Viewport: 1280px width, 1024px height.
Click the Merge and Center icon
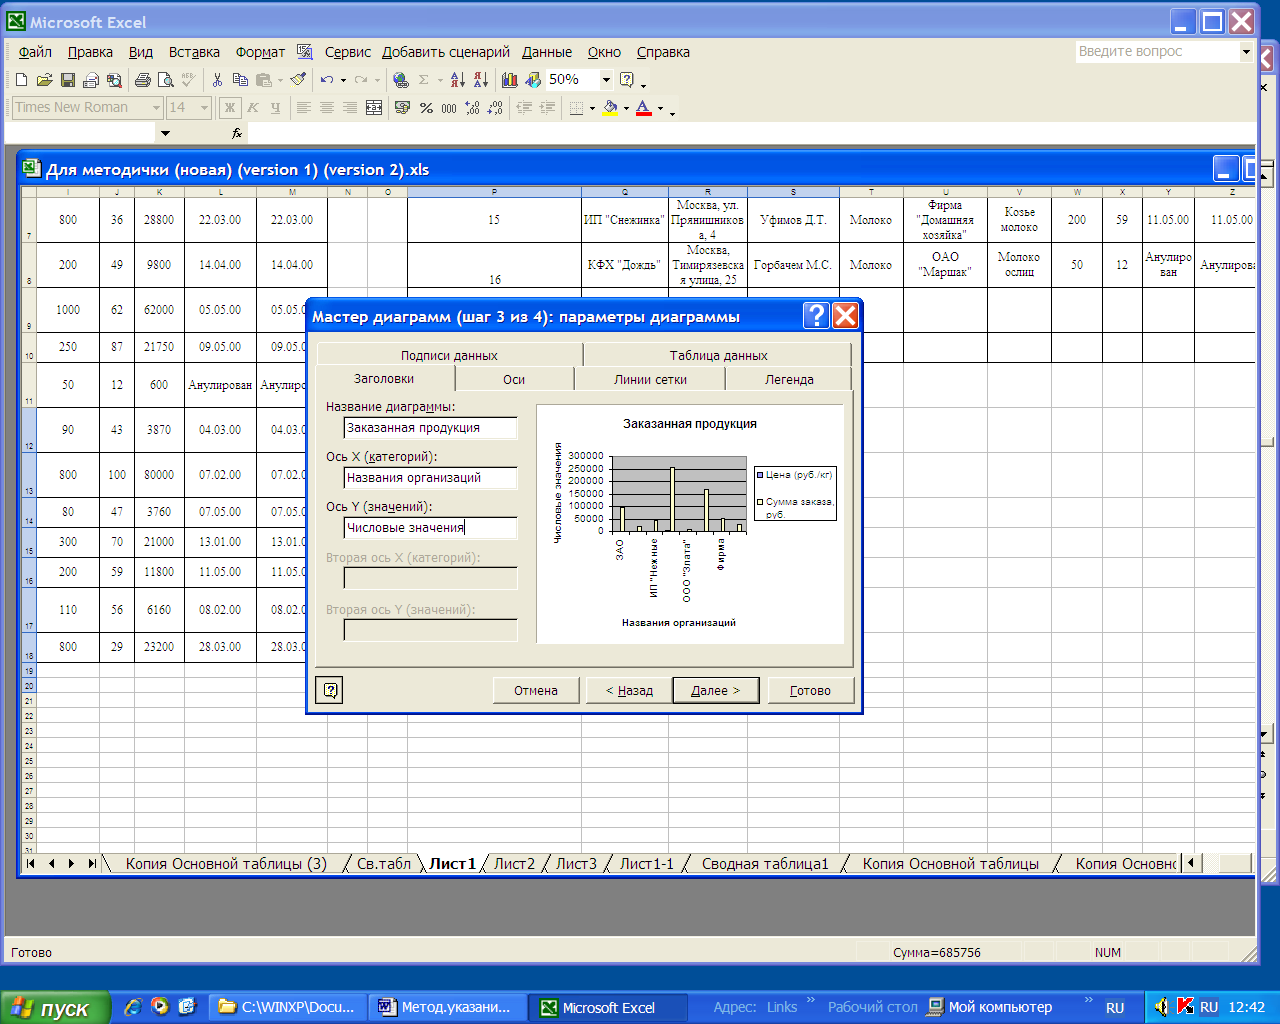click(374, 108)
